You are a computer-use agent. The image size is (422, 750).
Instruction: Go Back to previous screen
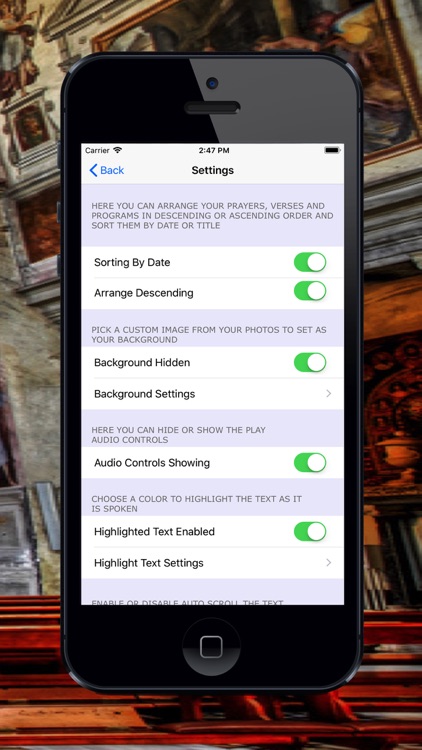click(107, 170)
